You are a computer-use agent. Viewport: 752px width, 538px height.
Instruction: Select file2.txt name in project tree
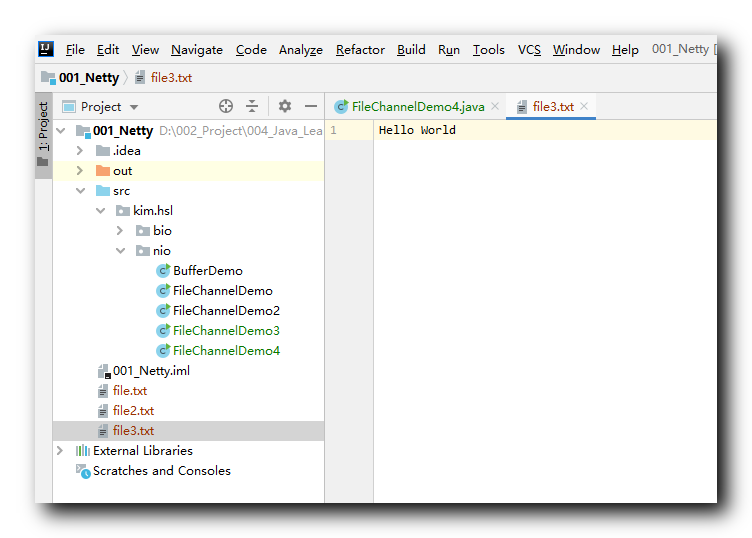tap(134, 411)
